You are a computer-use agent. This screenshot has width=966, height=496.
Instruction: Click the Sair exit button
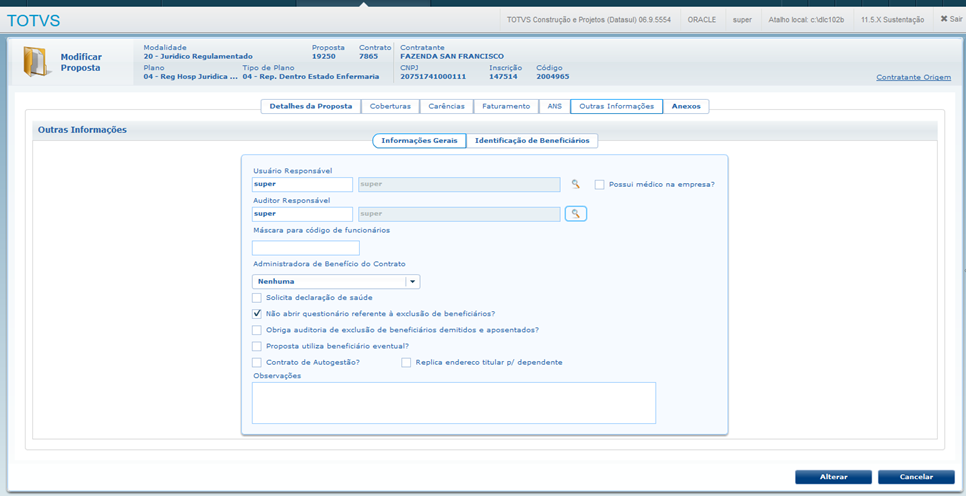(x=951, y=20)
